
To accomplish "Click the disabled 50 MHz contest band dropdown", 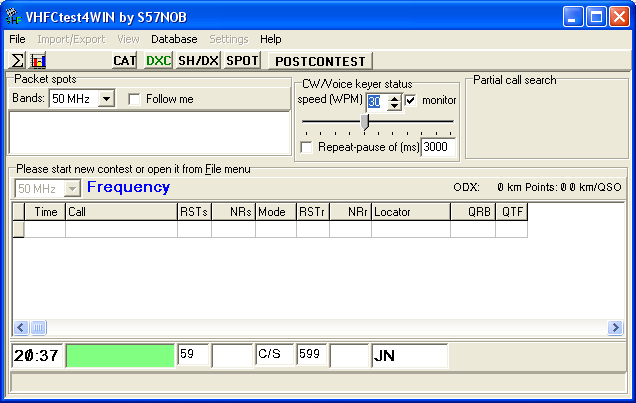I will click(47, 189).
